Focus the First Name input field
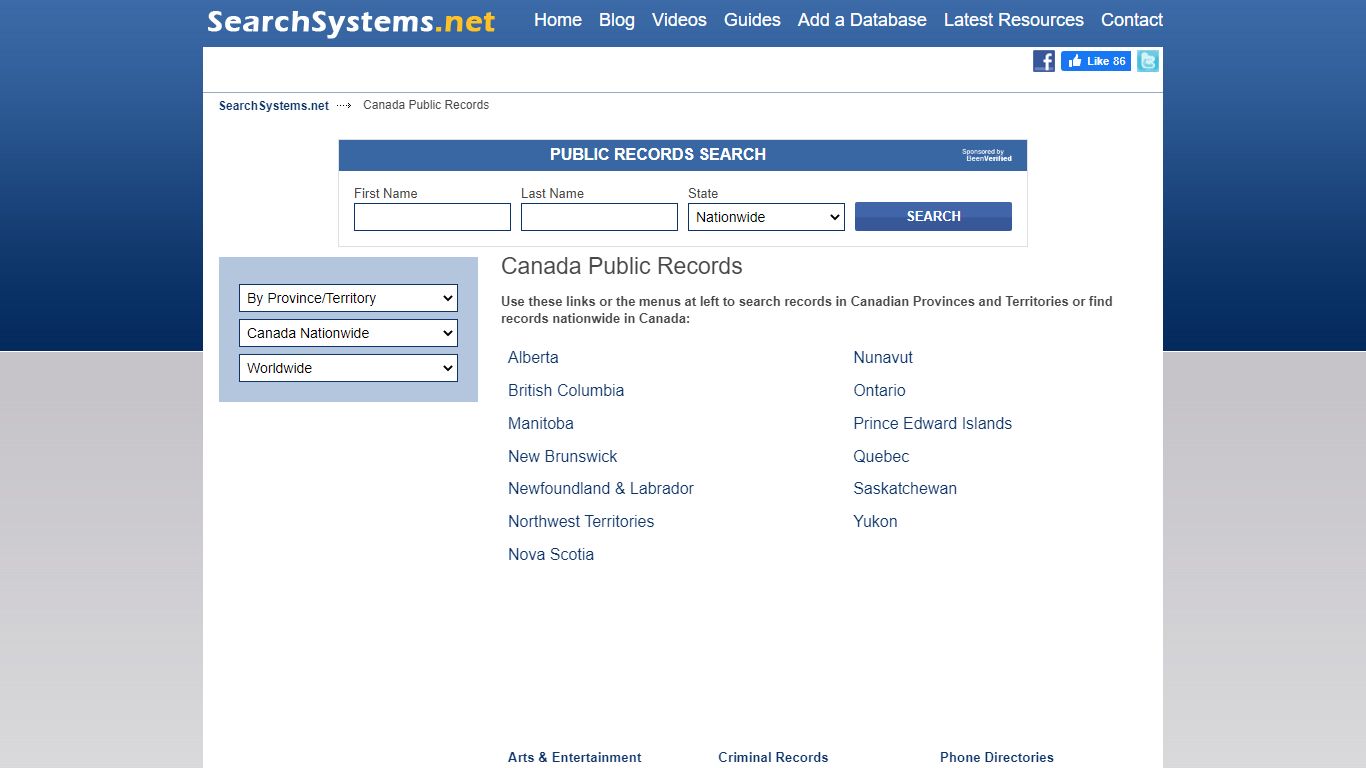The image size is (1366, 768). [432, 217]
